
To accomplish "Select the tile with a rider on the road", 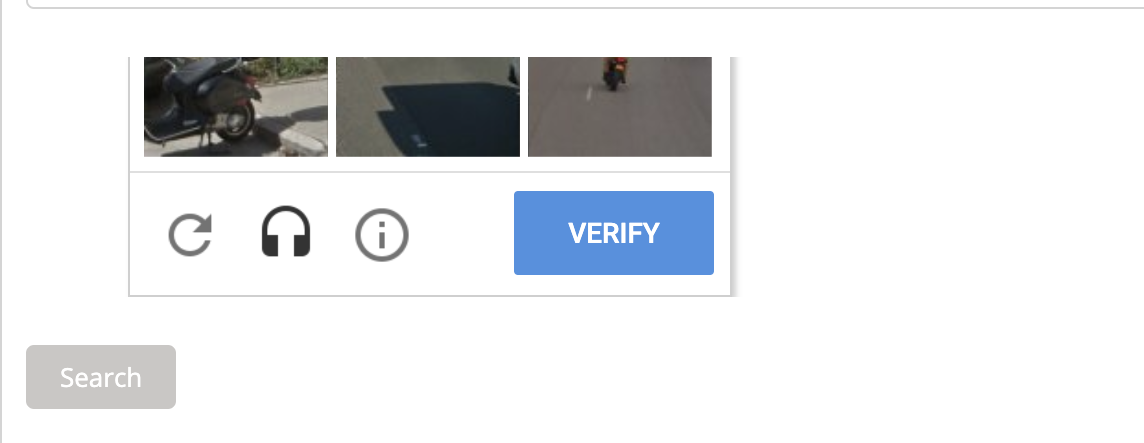I will (x=619, y=107).
